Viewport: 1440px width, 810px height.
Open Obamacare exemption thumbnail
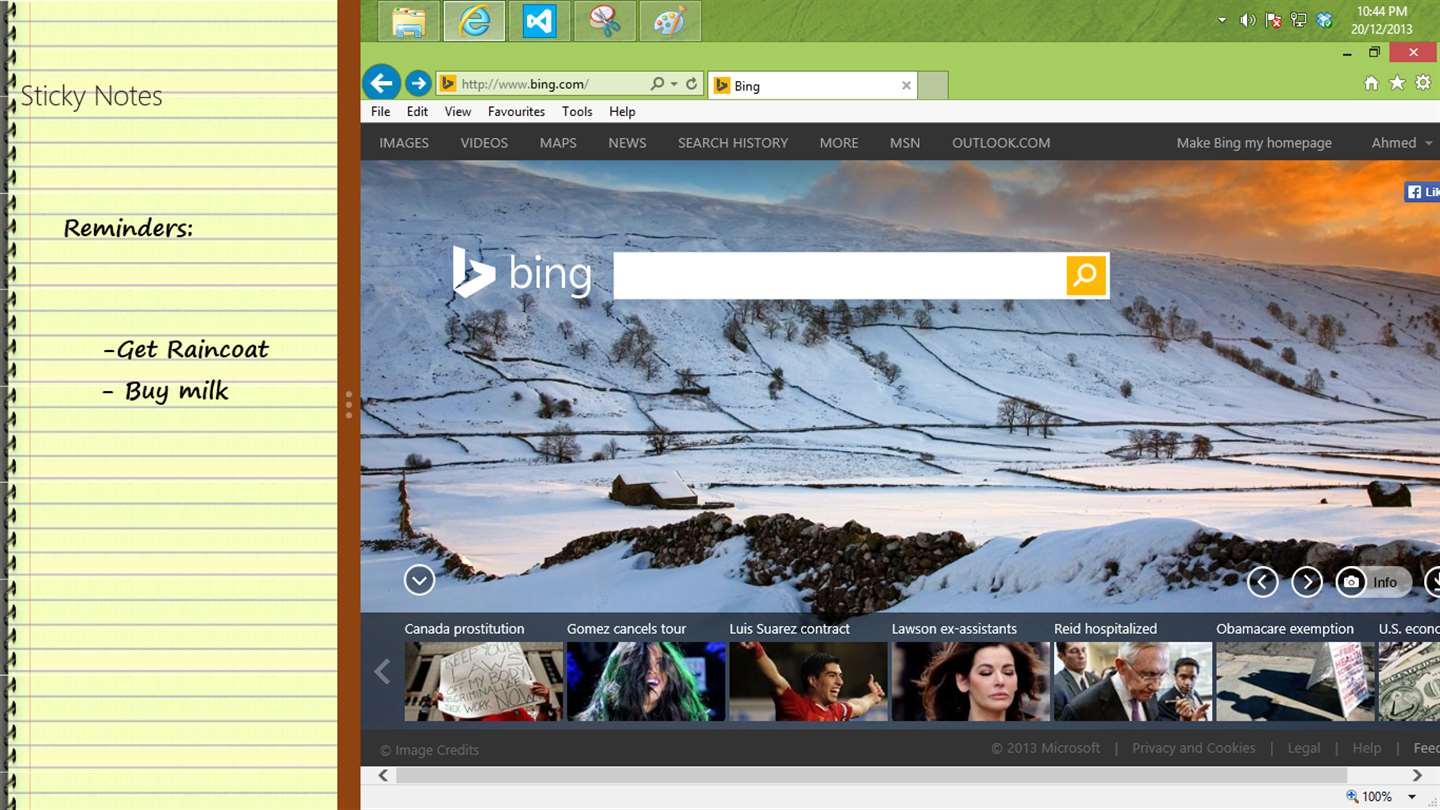pyautogui.click(x=1295, y=681)
